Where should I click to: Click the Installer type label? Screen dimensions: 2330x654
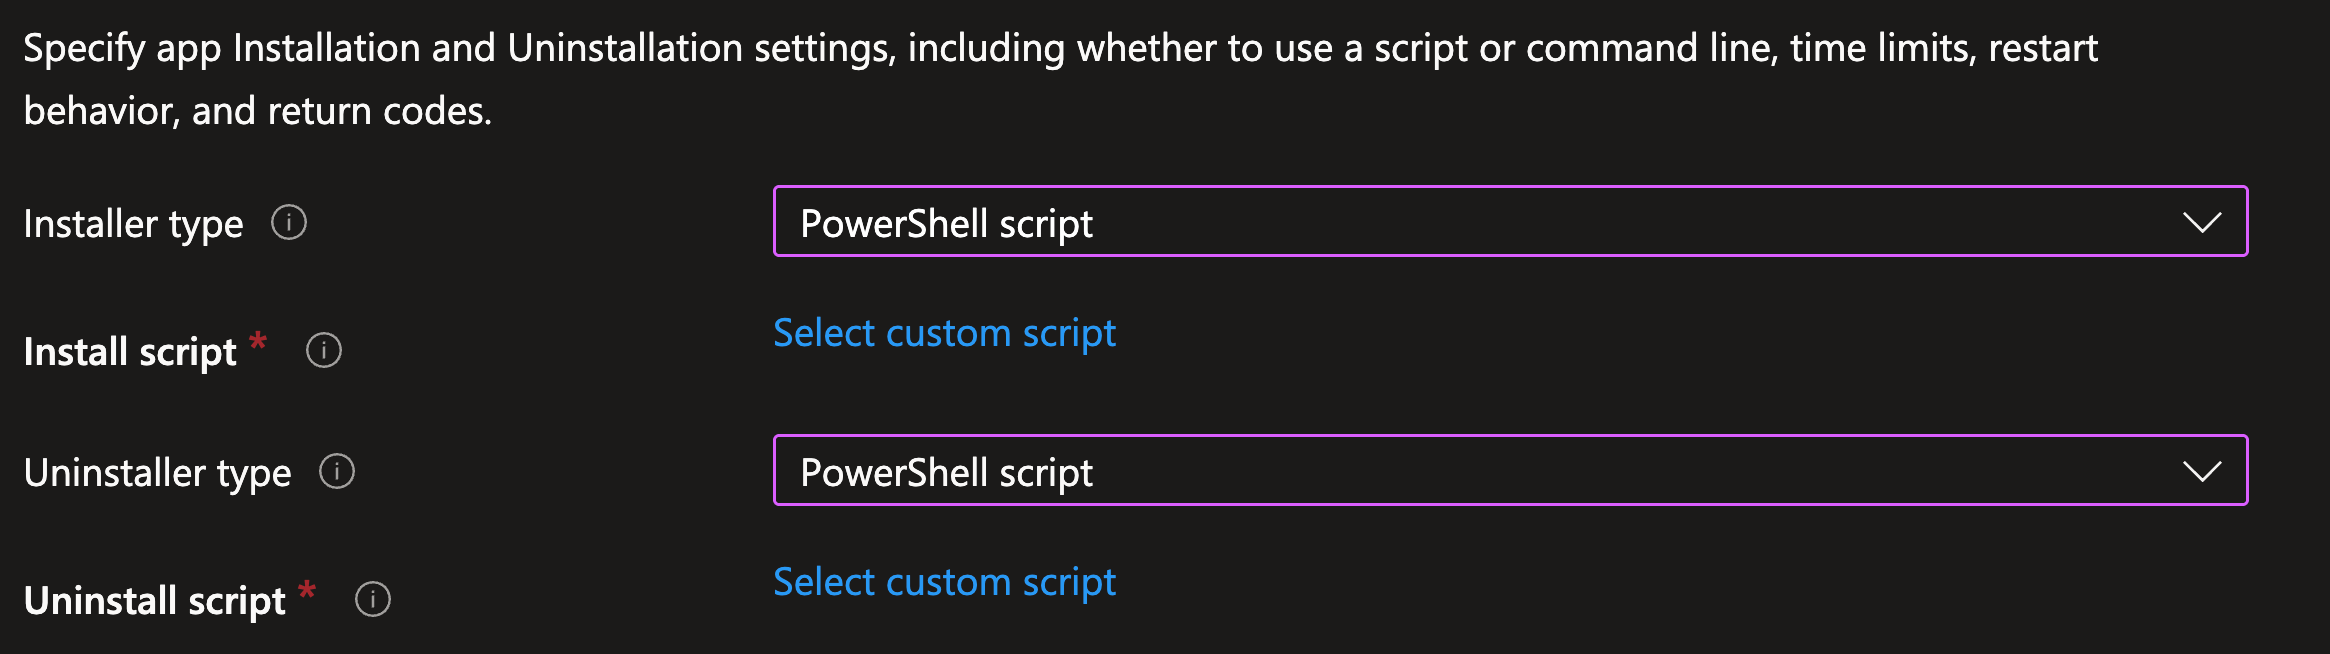coord(133,224)
